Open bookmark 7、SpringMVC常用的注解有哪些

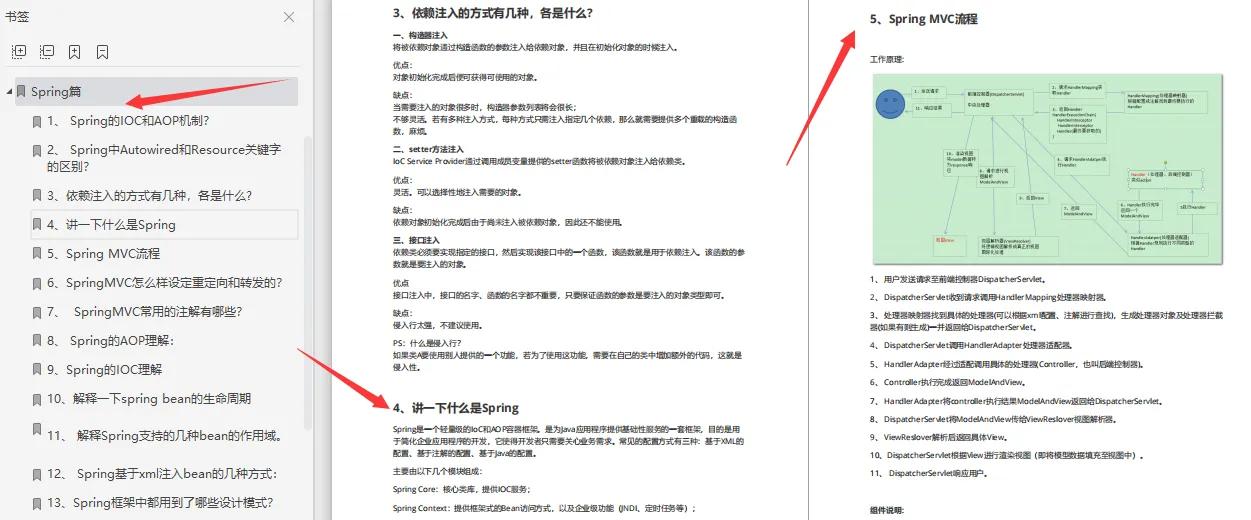pyautogui.click(x=145, y=312)
